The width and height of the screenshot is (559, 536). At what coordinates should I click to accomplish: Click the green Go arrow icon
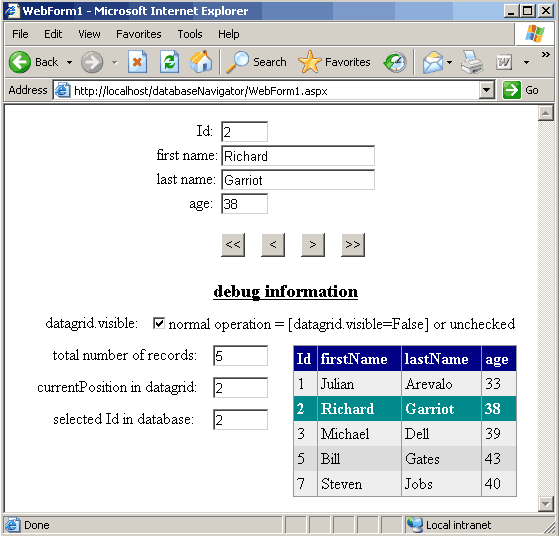(512, 90)
